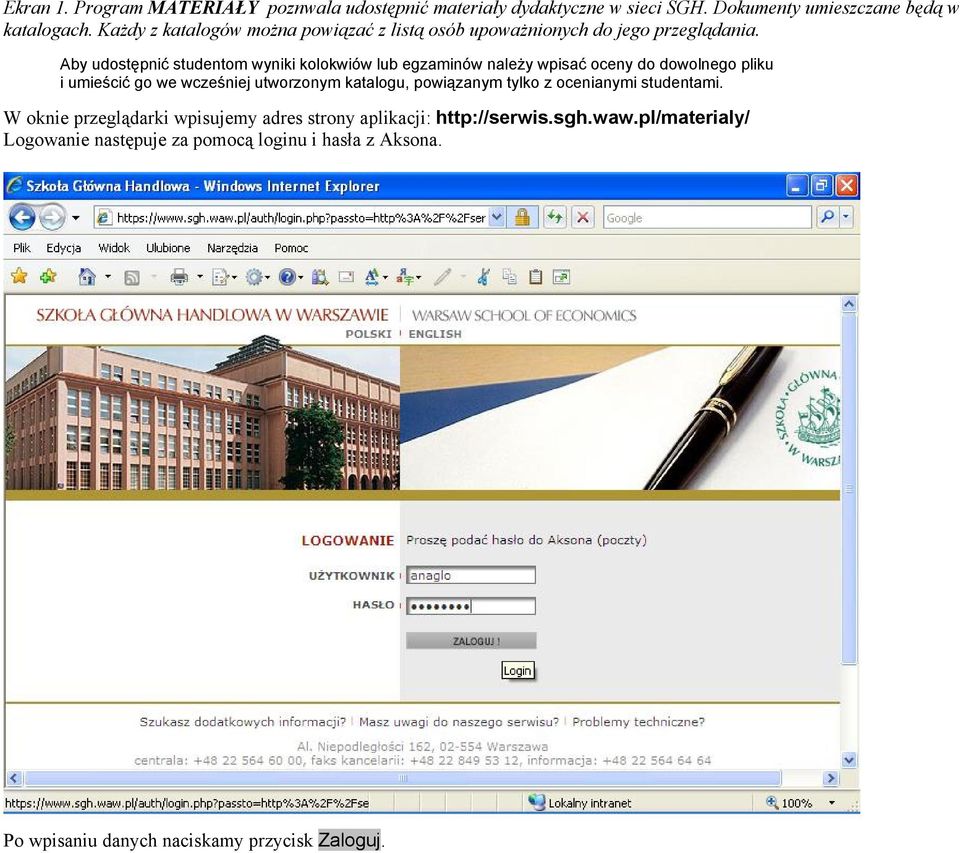Click the horizontal scrollbar right arrow
The image size is (960, 853).
pos(831,778)
